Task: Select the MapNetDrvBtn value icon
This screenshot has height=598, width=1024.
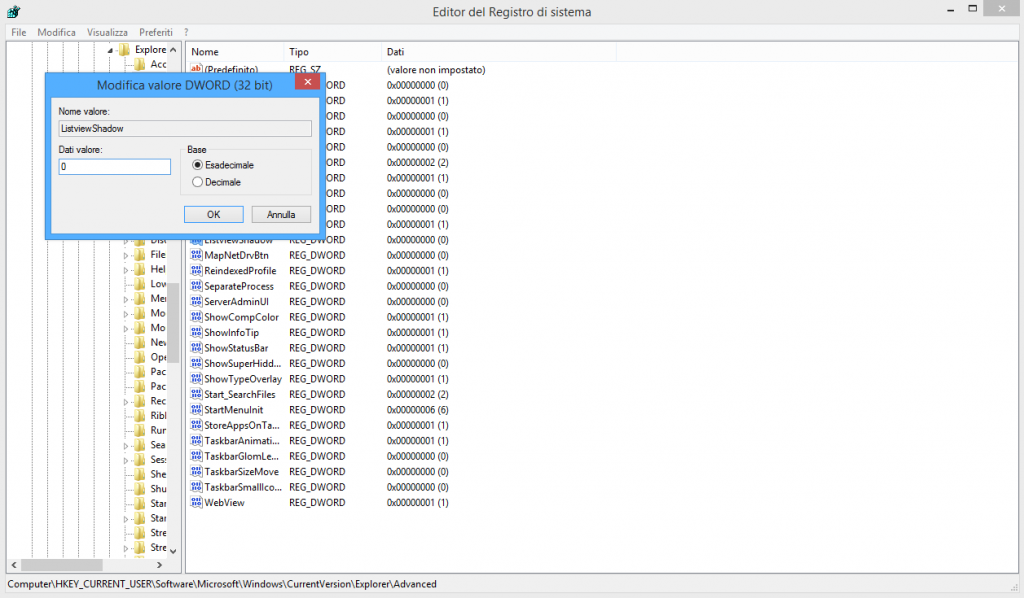Action: [196, 255]
